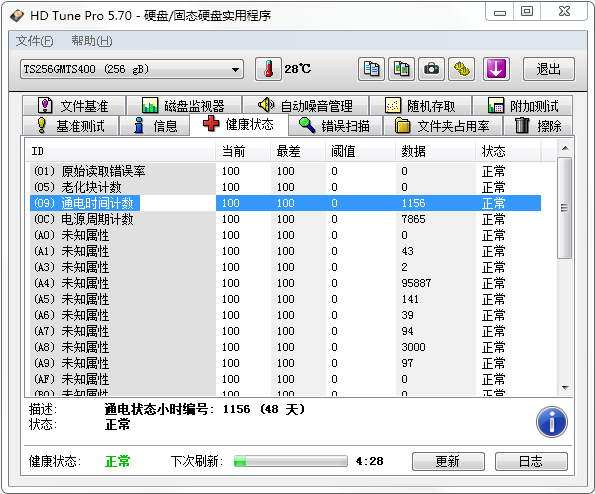This screenshot has width=595, height=494.
Task: Select row (09) 通电时间计数
Action: (285, 203)
